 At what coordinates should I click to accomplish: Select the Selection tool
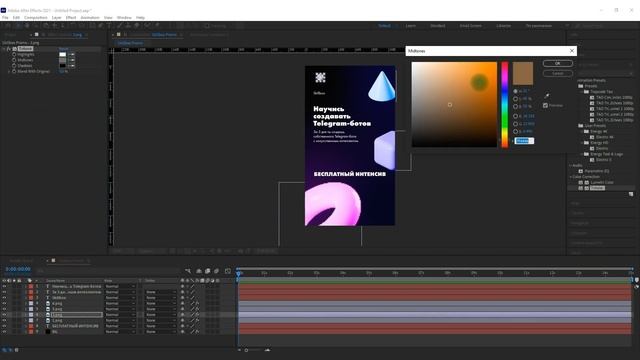18,25
